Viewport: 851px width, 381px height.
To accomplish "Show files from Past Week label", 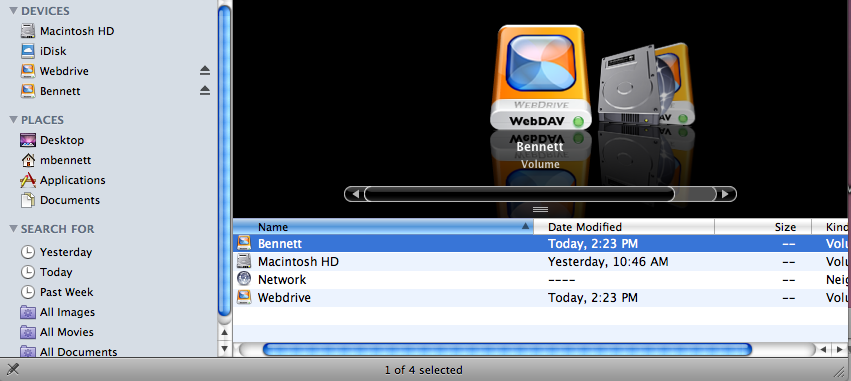I will (x=67, y=292).
